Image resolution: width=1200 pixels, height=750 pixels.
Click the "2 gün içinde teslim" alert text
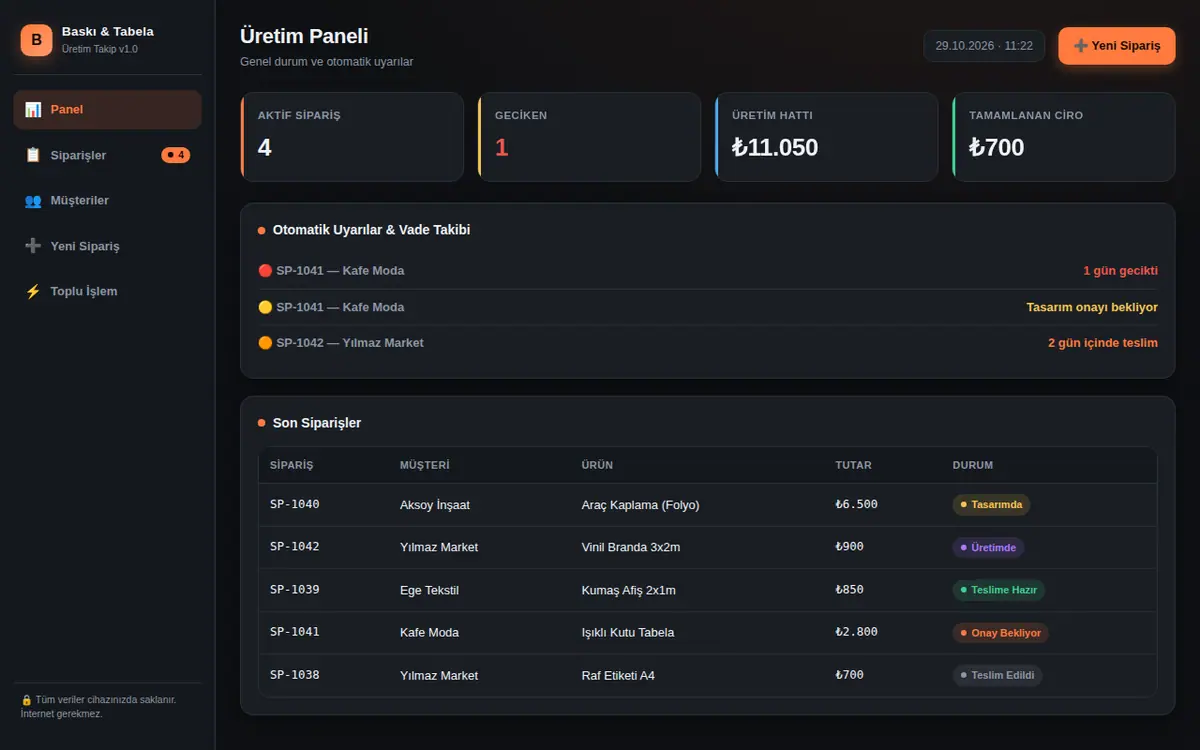[1103, 343]
